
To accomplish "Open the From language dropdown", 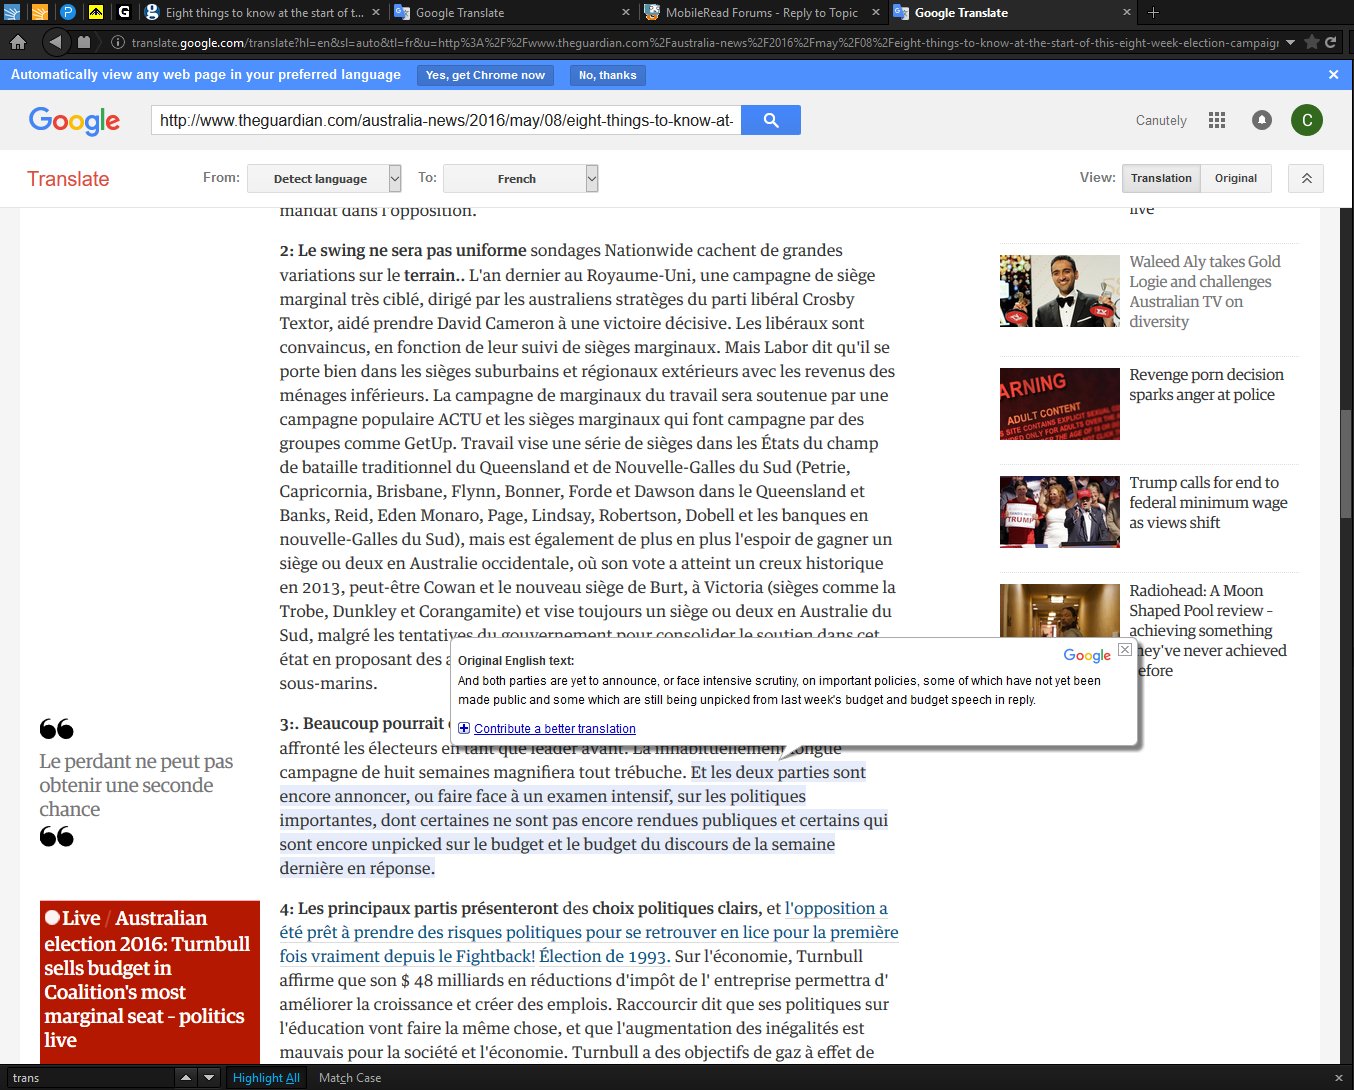I will tap(324, 178).
